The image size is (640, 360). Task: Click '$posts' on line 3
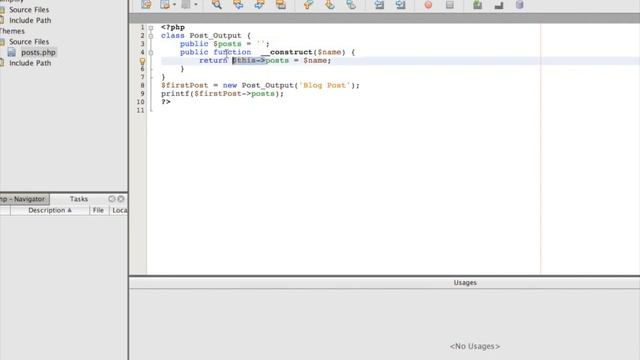coord(227,44)
